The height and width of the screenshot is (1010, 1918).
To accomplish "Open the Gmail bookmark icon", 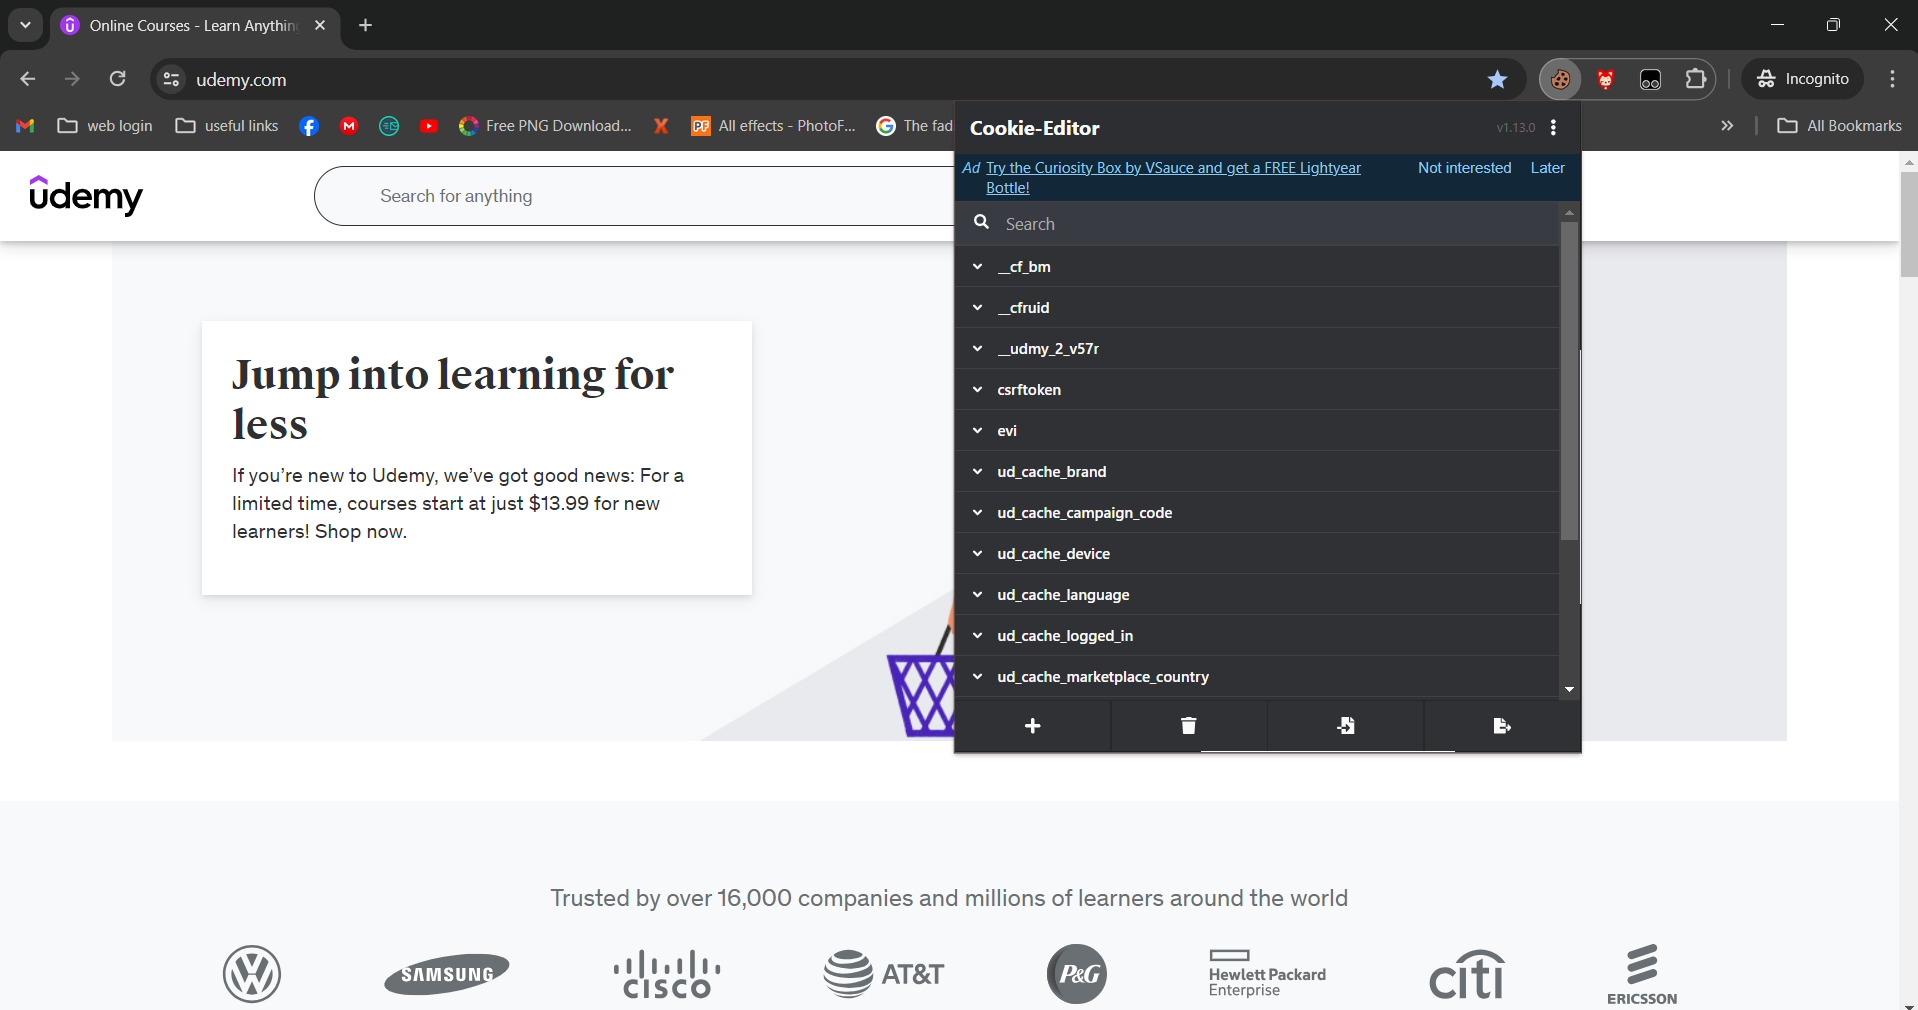I will click(x=26, y=126).
